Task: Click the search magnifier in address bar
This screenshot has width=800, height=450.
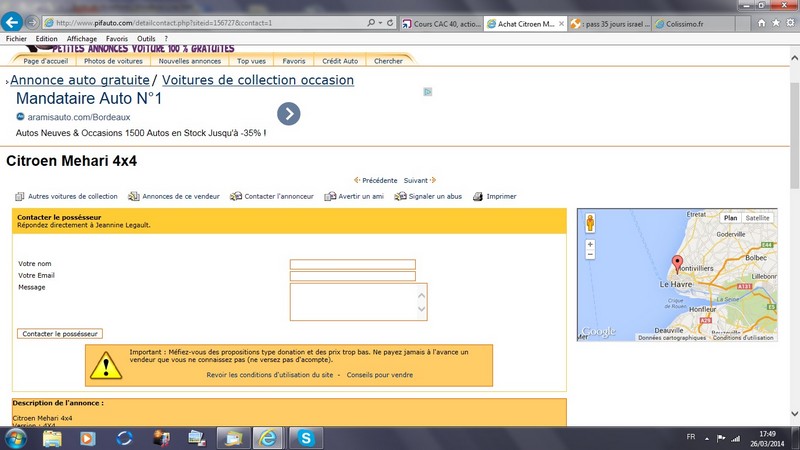Action: click(x=371, y=23)
